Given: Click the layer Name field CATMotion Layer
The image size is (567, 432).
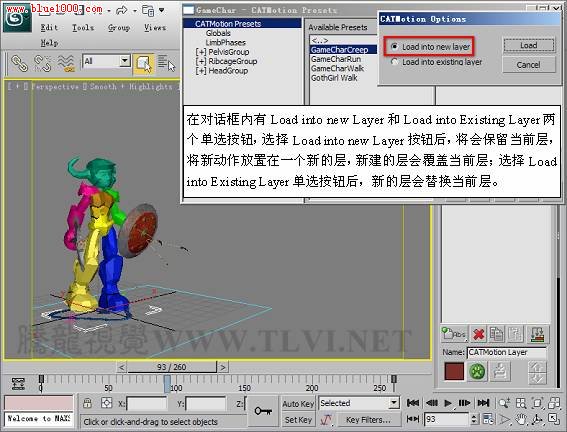Looking at the screenshot, I should tap(506, 352).
